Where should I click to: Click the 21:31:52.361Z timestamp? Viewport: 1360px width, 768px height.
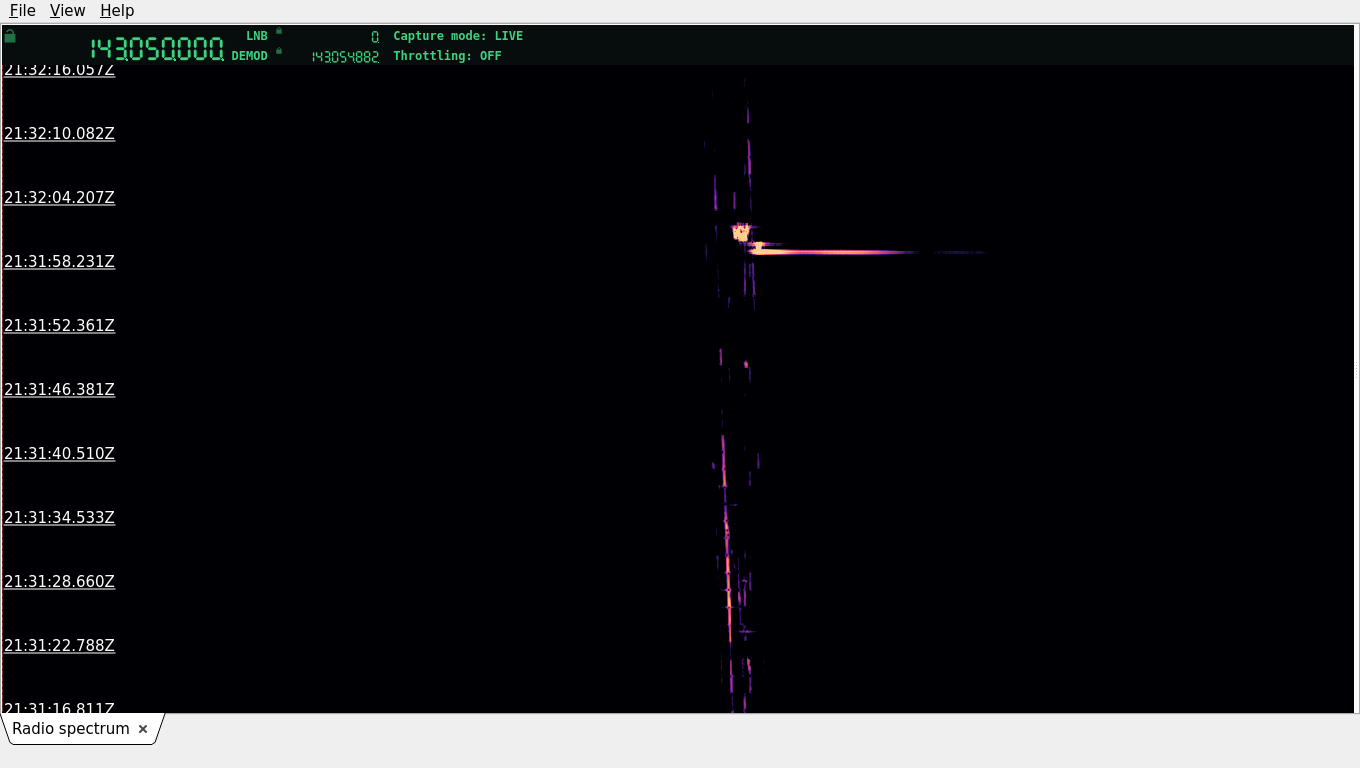click(x=59, y=325)
